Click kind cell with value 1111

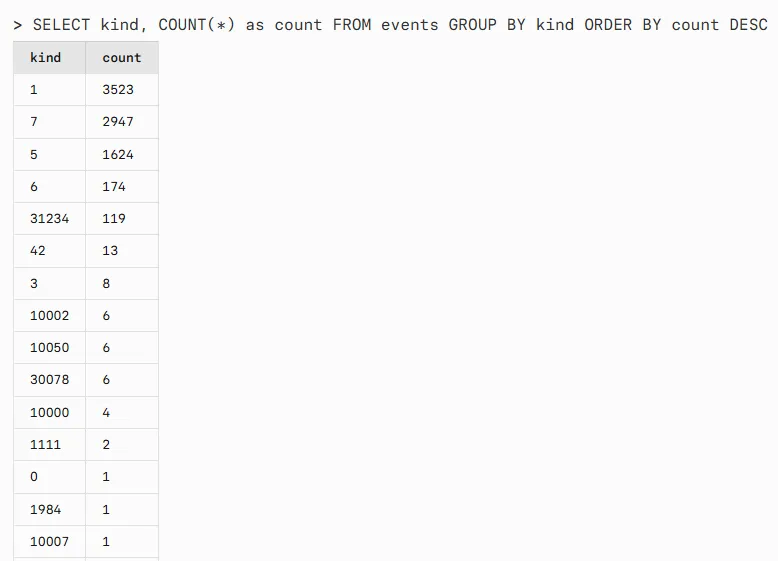pyautogui.click(x=50, y=445)
